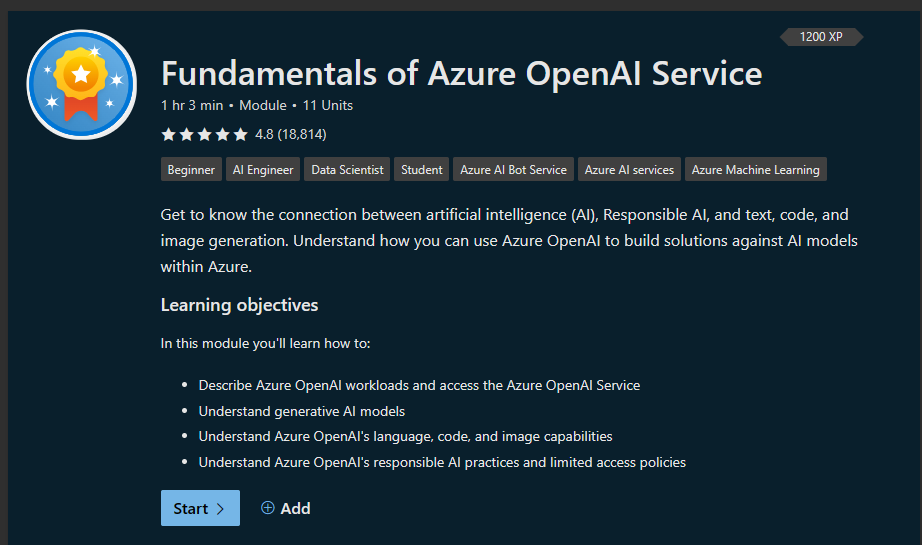Click the module description paragraph
Screen dimensions: 922x545
tap(509, 240)
